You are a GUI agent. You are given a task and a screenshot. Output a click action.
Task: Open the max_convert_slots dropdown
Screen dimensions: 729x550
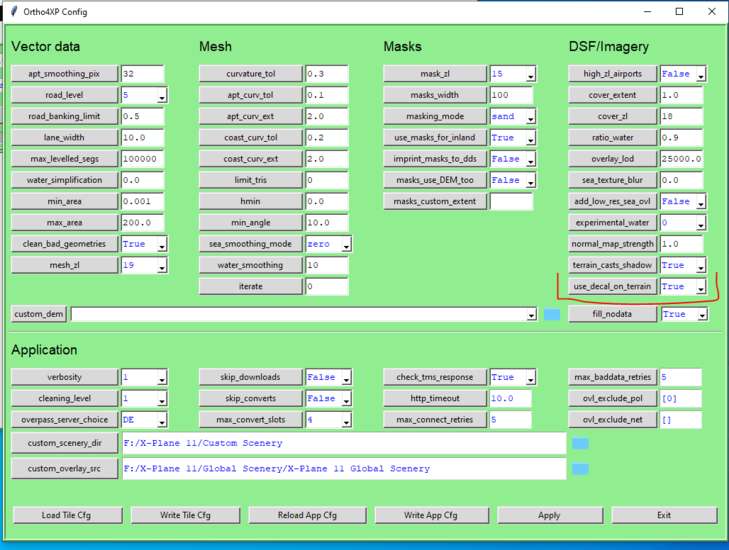click(346, 420)
